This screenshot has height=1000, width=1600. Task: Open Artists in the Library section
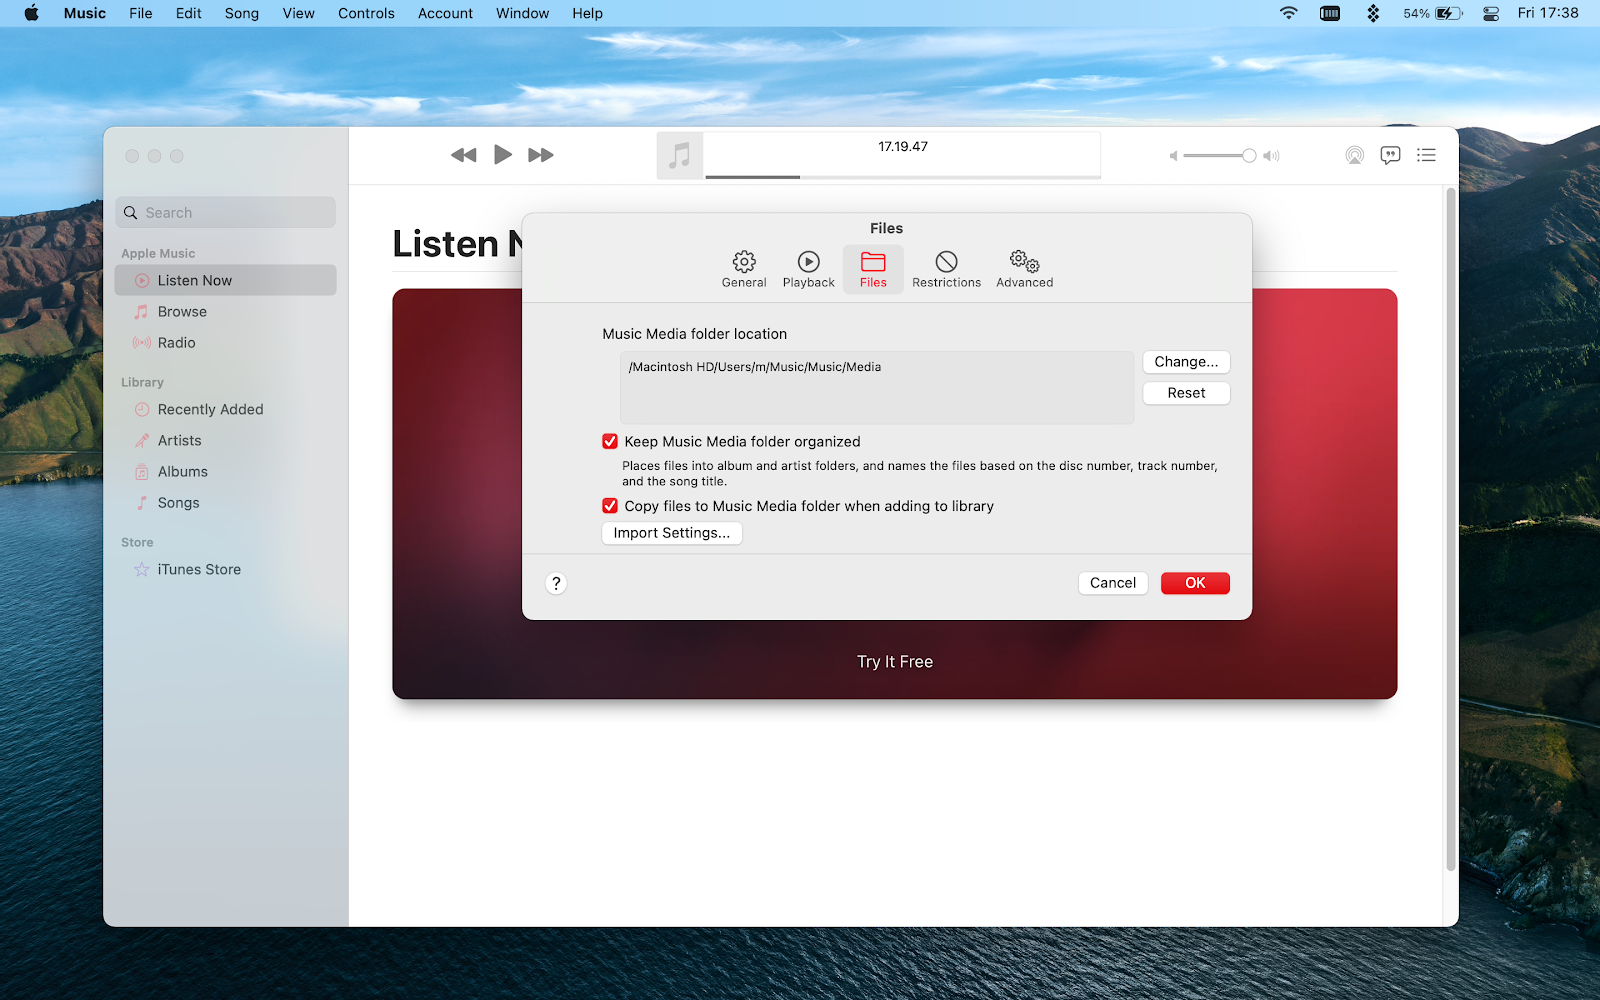225,441
